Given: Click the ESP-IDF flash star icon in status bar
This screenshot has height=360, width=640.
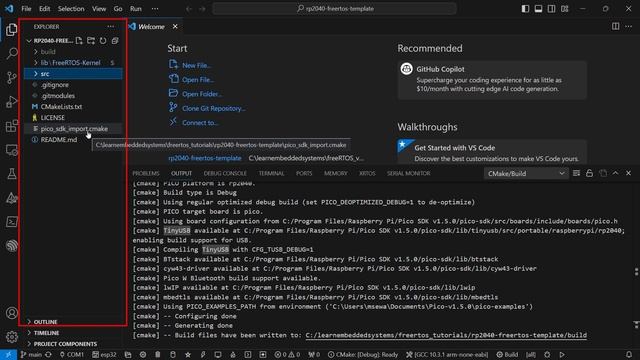Looking at the screenshot, I should pyautogui.click(x=188, y=354).
